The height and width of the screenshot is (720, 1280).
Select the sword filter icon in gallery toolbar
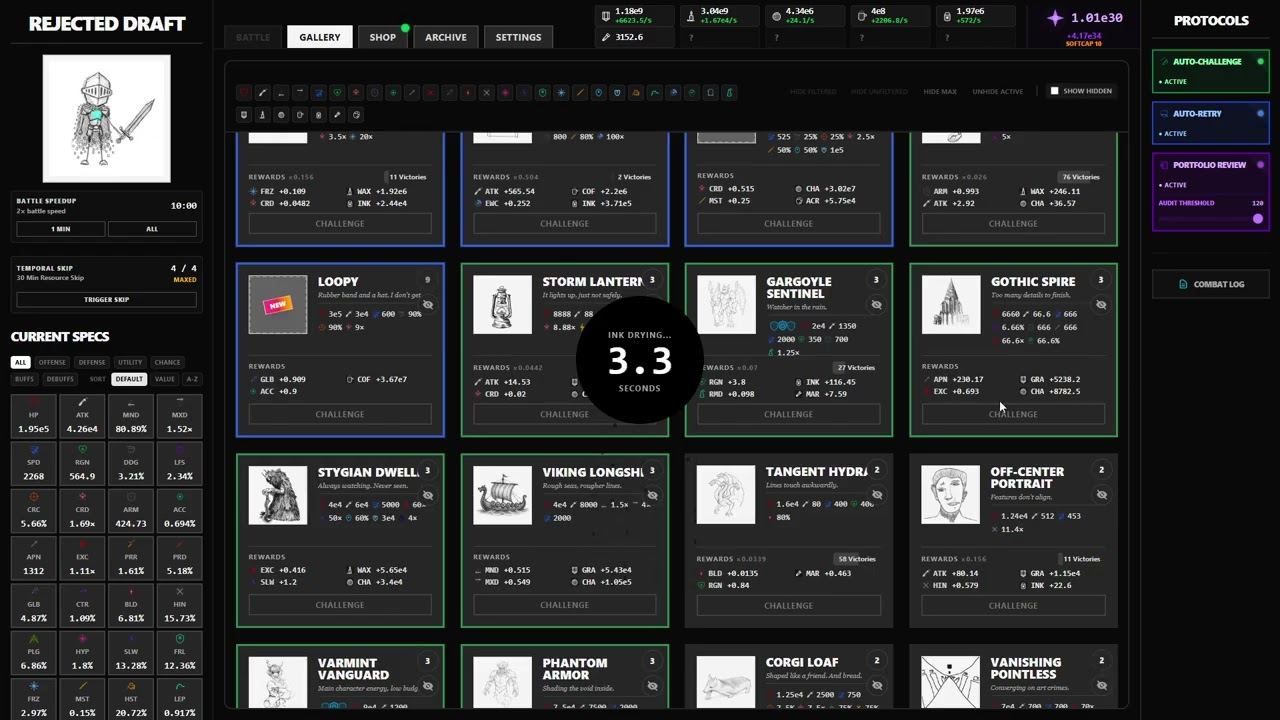pyautogui.click(x=262, y=92)
